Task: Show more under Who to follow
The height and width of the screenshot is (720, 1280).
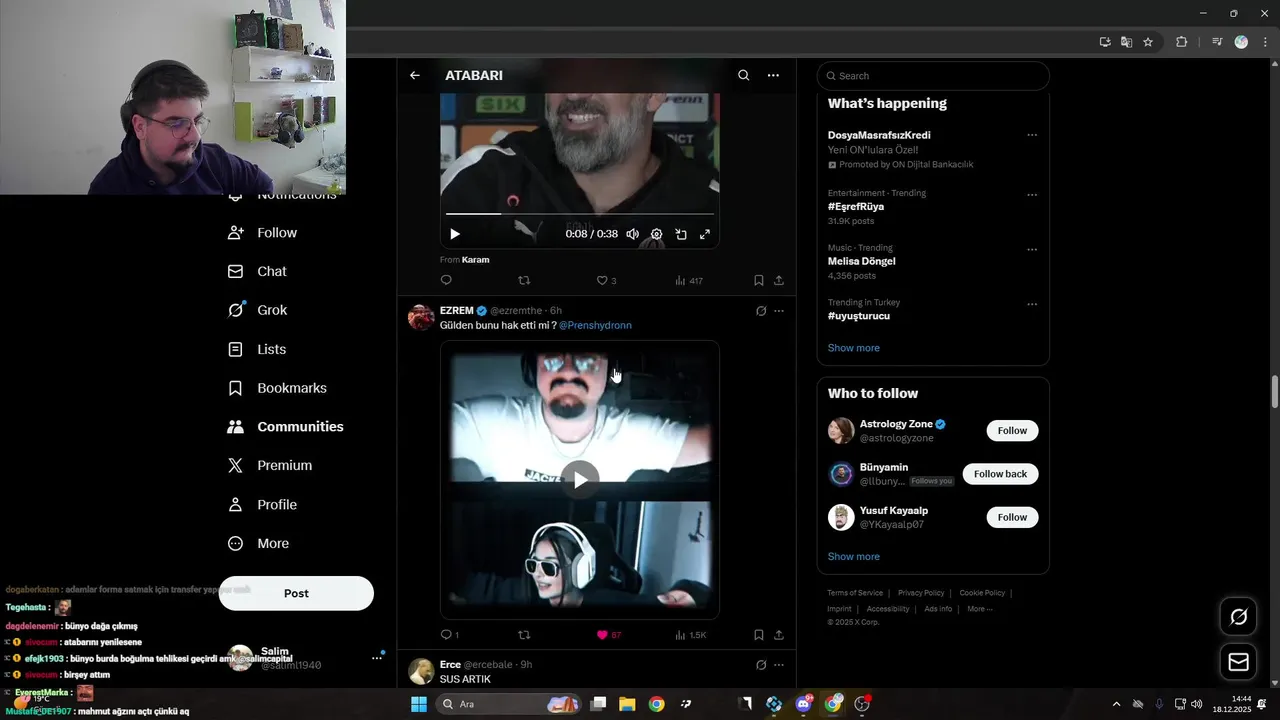Action: click(854, 557)
